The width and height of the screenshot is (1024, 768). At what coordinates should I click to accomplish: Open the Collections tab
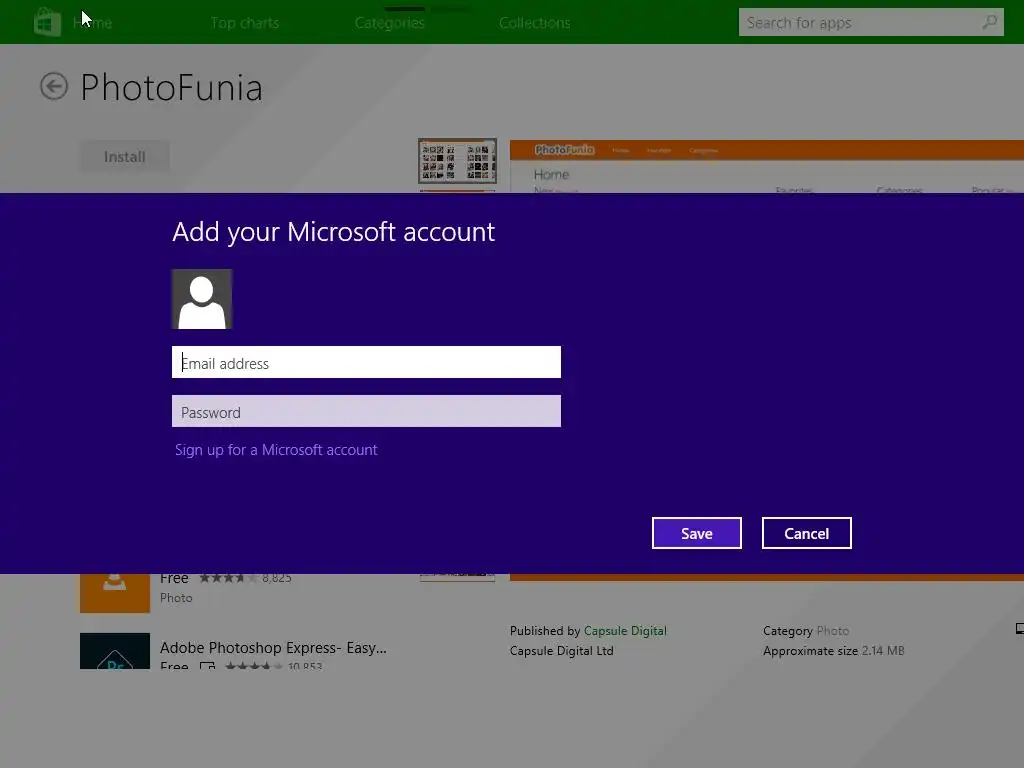[535, 23]
